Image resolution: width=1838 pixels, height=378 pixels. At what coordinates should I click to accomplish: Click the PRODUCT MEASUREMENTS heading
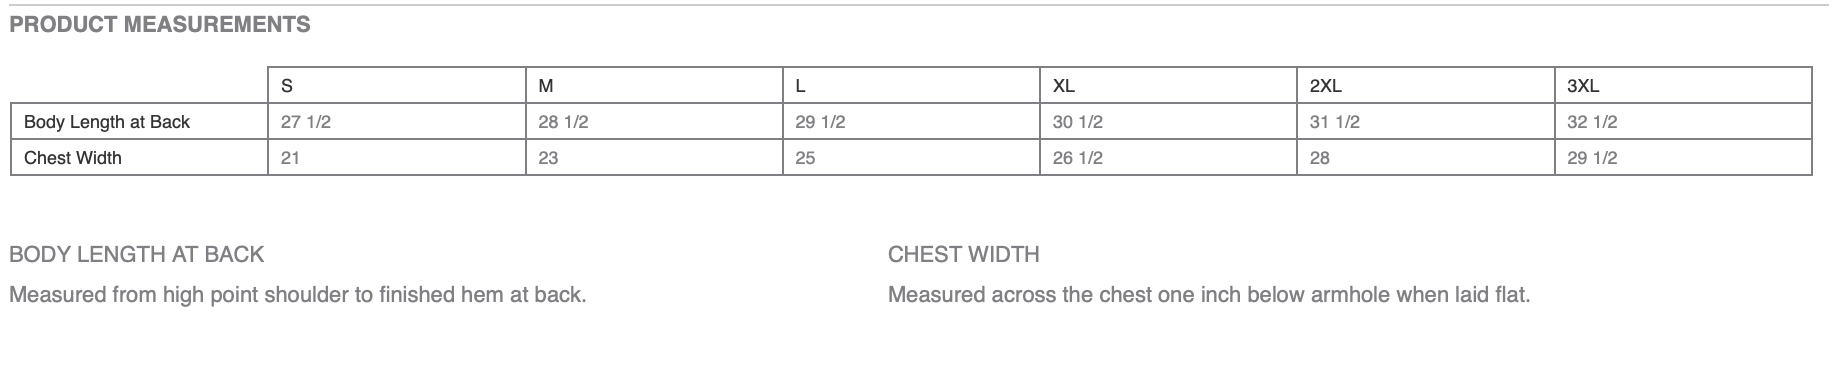[x=160, y=25]
